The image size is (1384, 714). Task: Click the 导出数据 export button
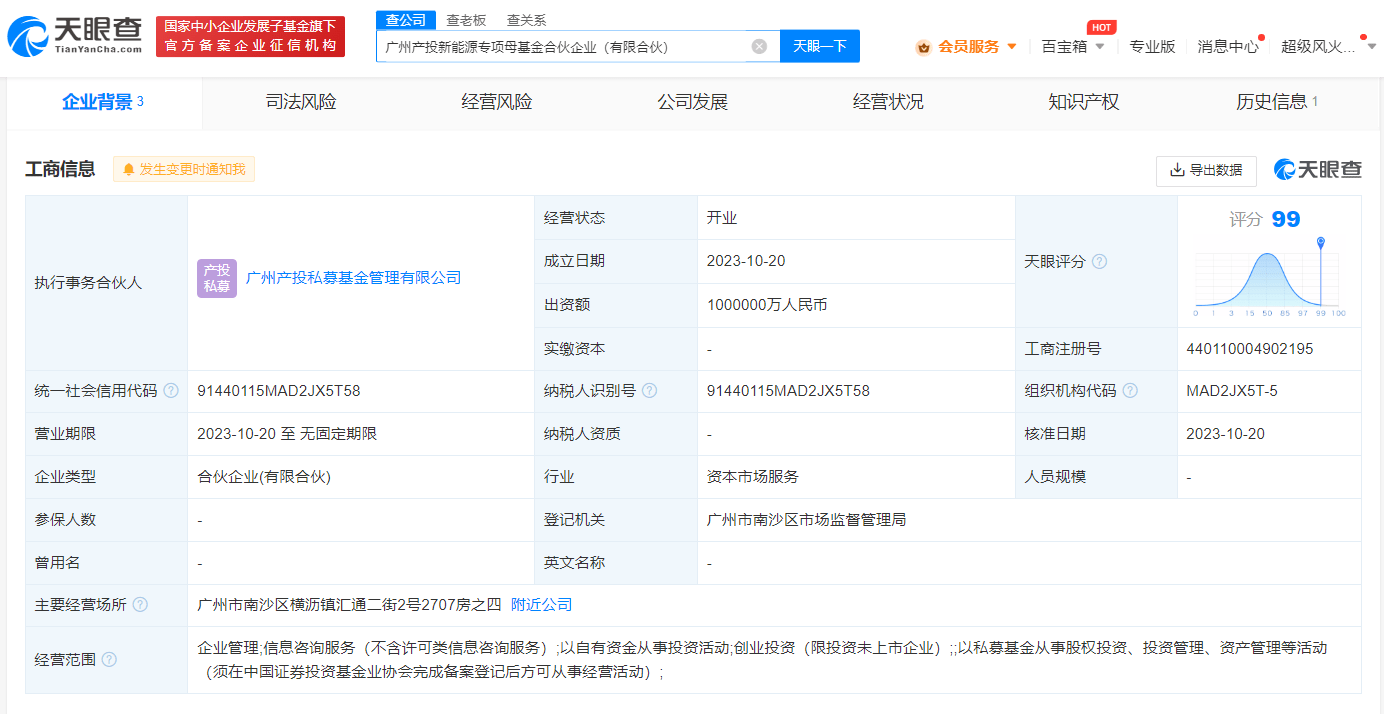pyautogui.click(x=1206, y=170)
